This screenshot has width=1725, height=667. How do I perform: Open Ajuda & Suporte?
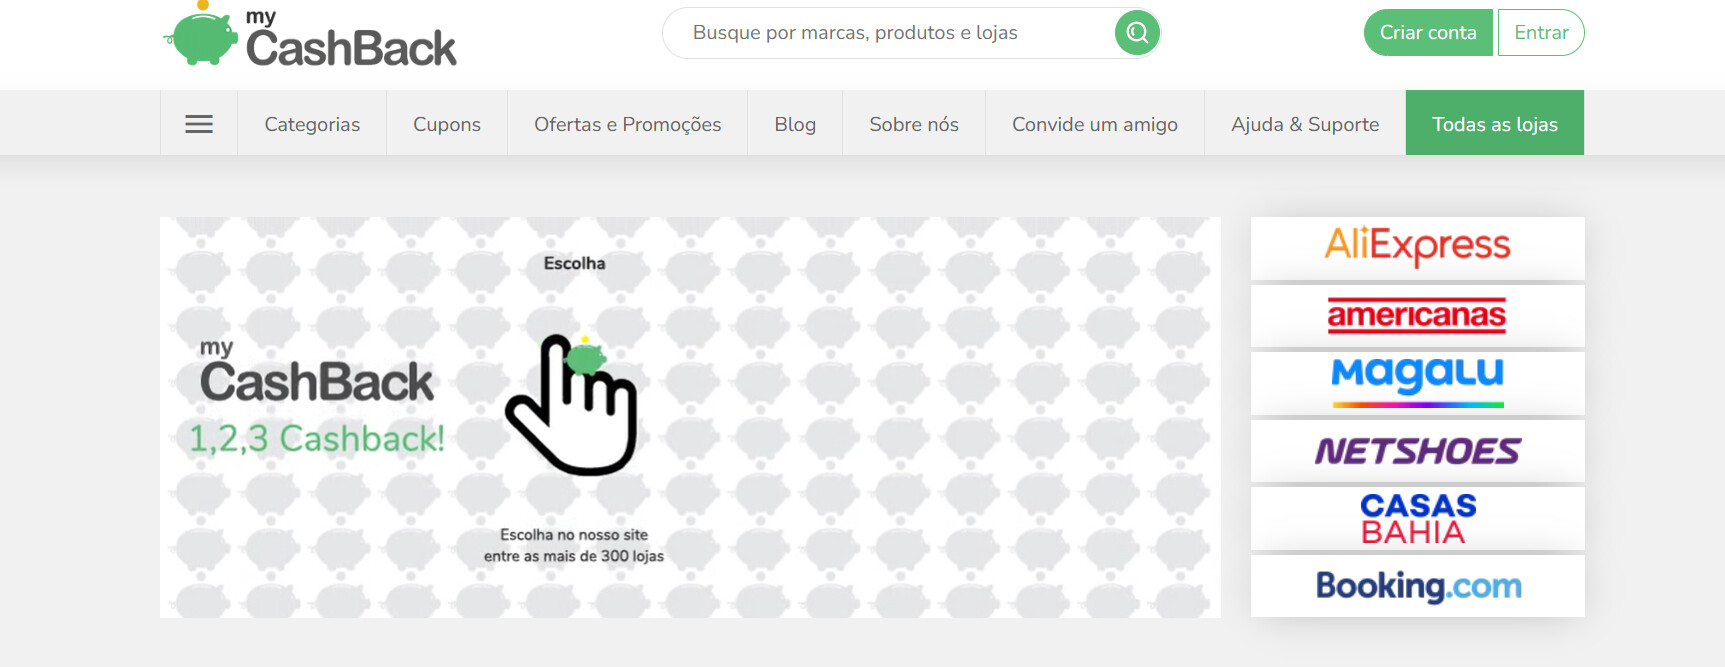point(1305,124)
